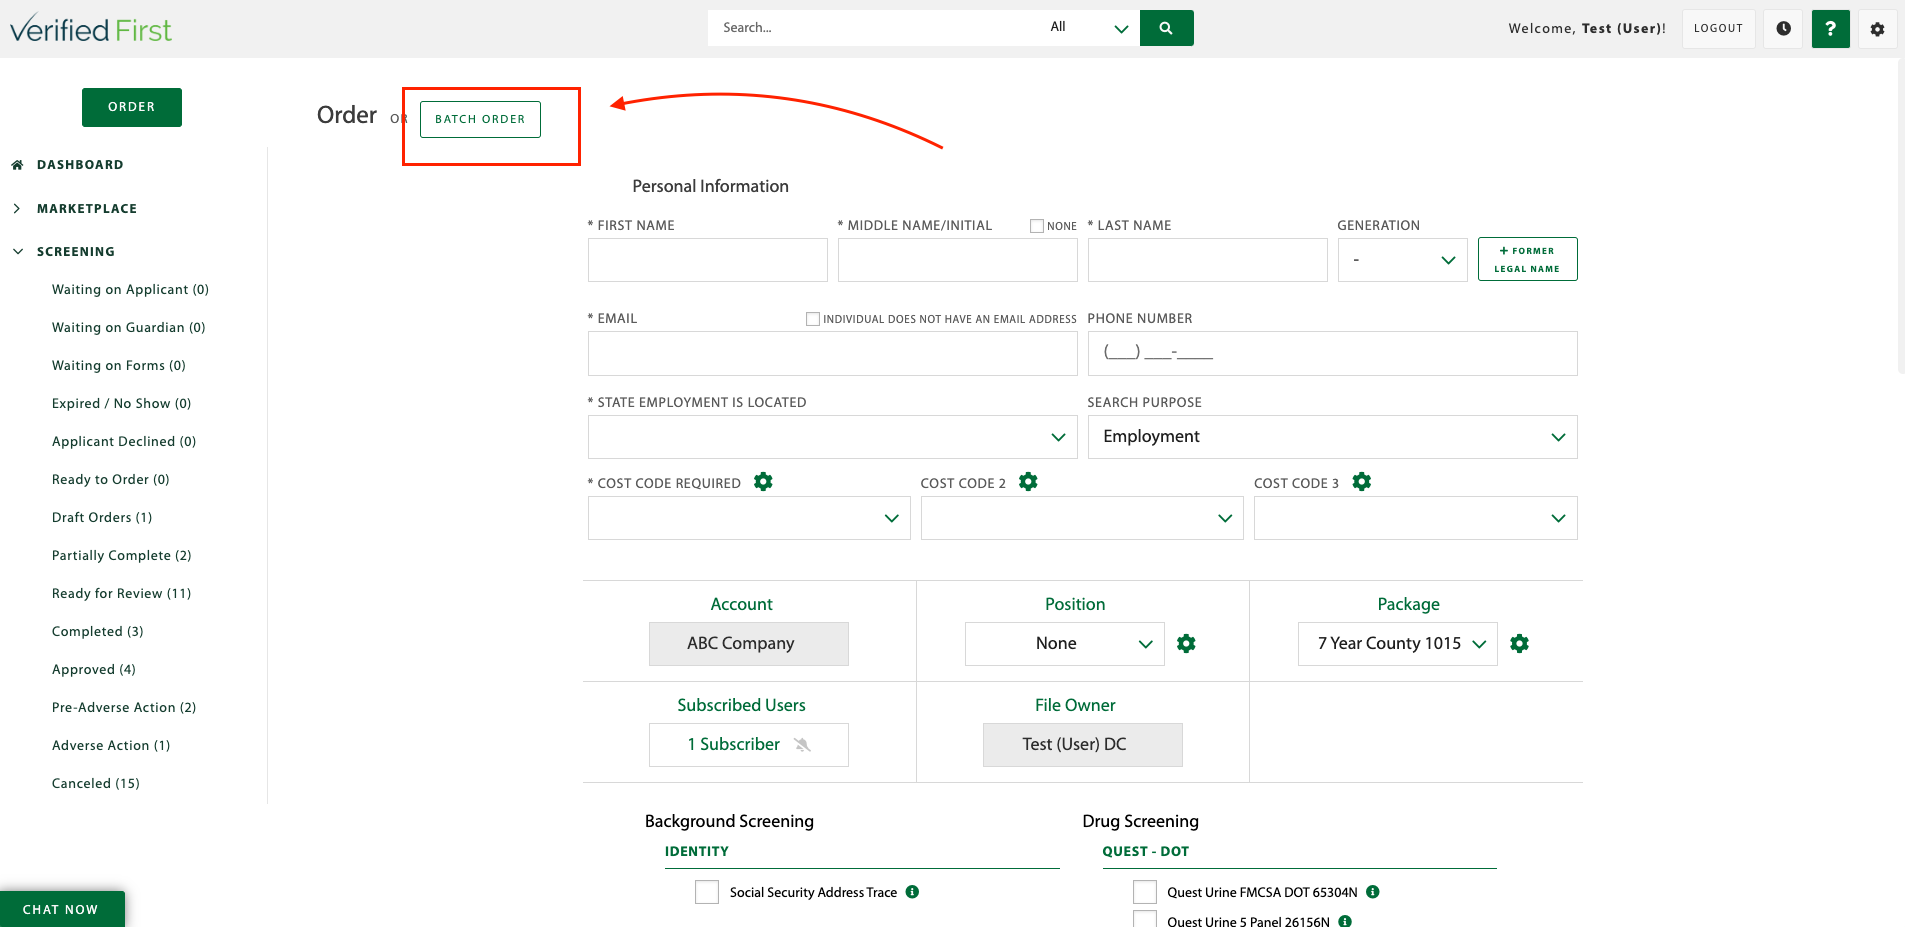Open the clock history icon
This screenshot has width=1905, height=927.
click(1783, 29)
